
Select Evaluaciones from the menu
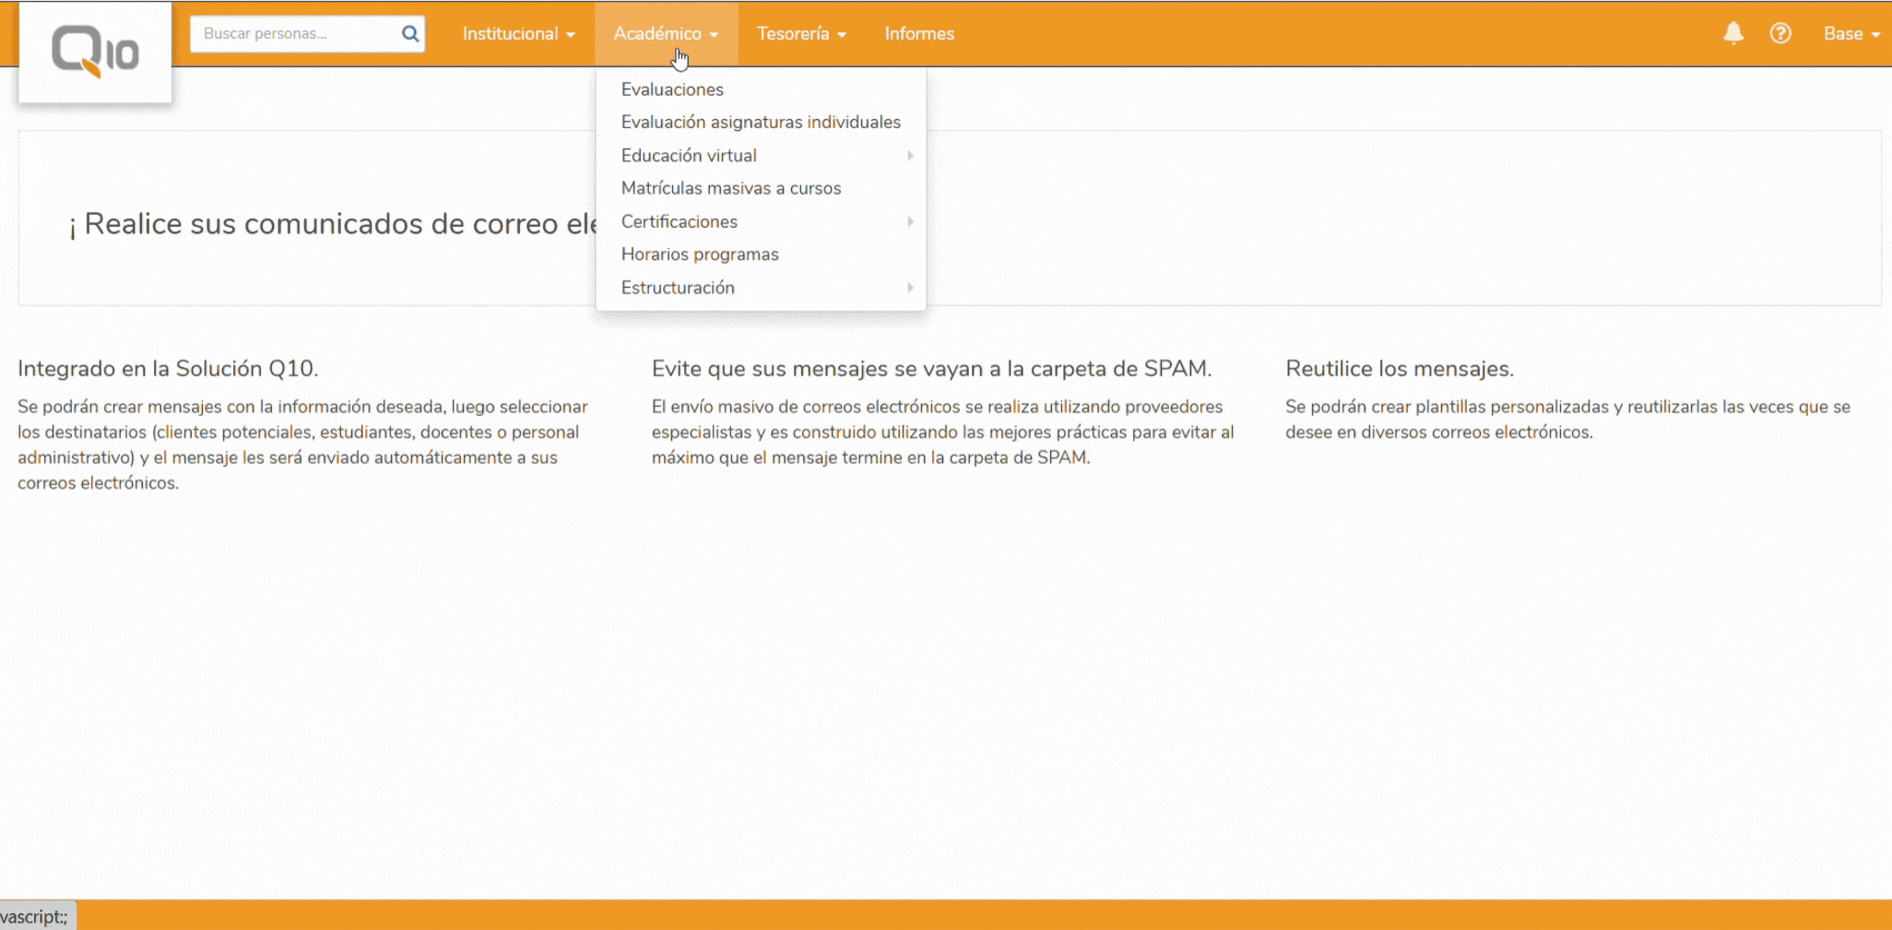(672, 90)
